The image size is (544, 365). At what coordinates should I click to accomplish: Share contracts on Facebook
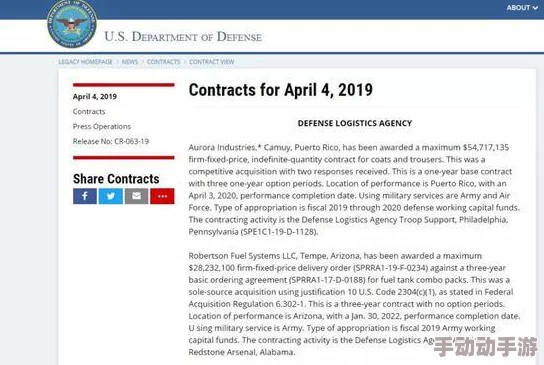tap(85, 196)
